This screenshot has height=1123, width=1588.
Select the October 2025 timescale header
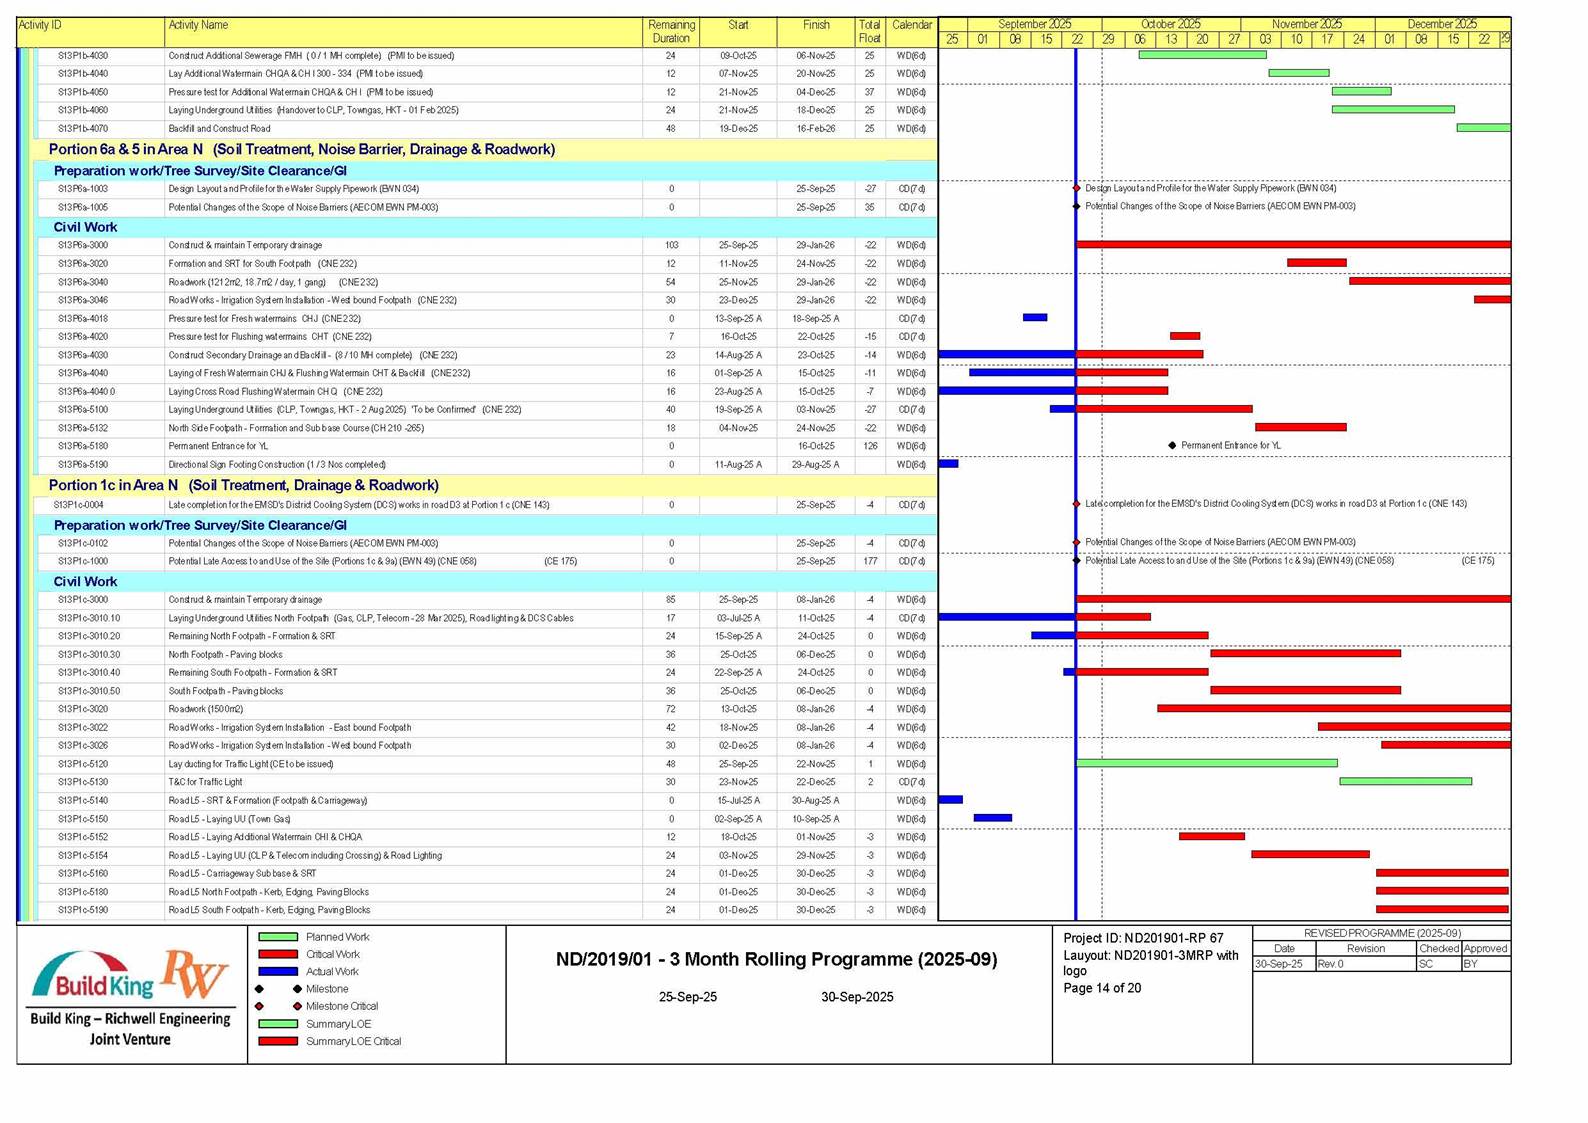[1170, 24]
